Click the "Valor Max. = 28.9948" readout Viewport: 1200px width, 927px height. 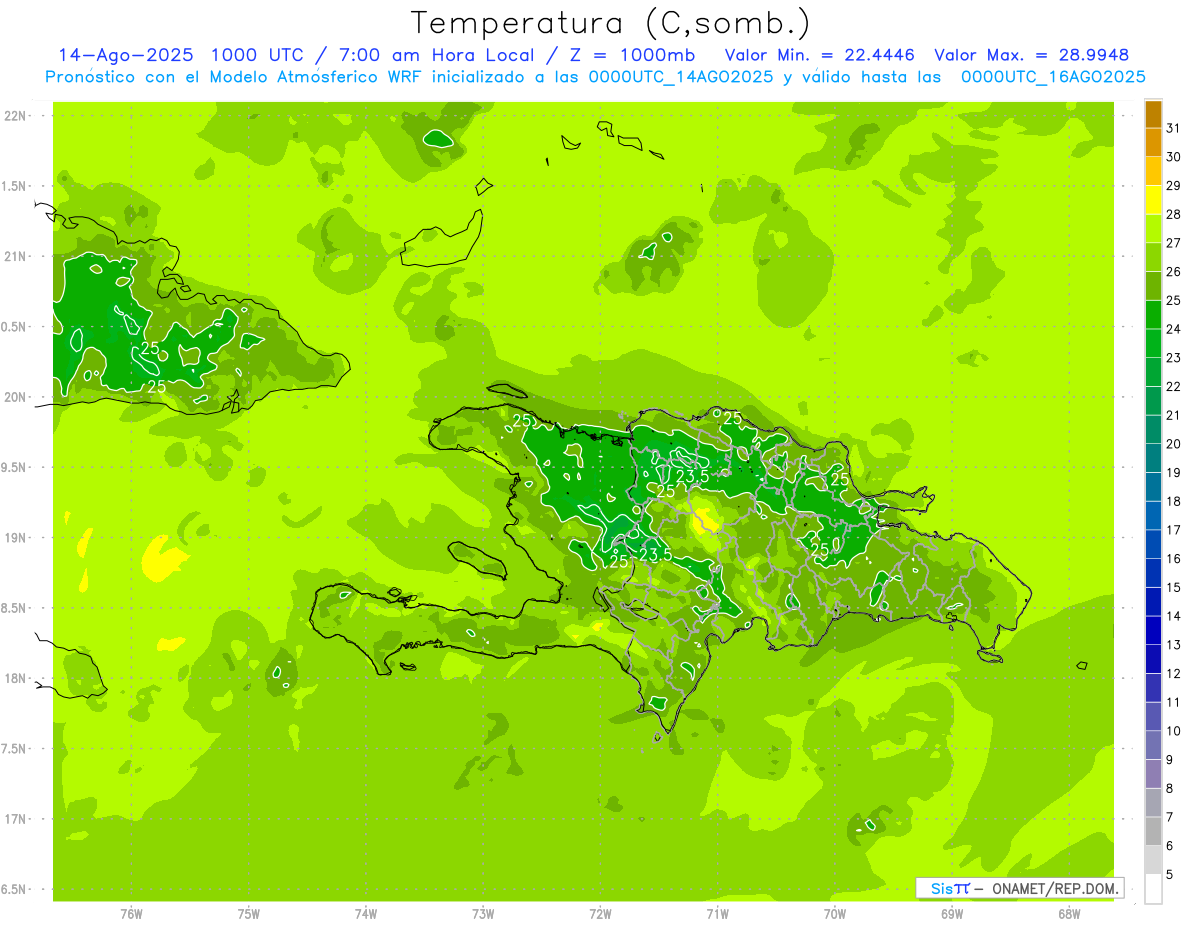[1031, 55]
